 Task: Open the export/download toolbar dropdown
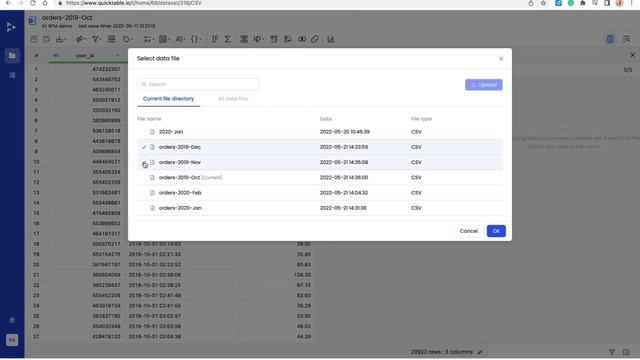tap(61, 39)
